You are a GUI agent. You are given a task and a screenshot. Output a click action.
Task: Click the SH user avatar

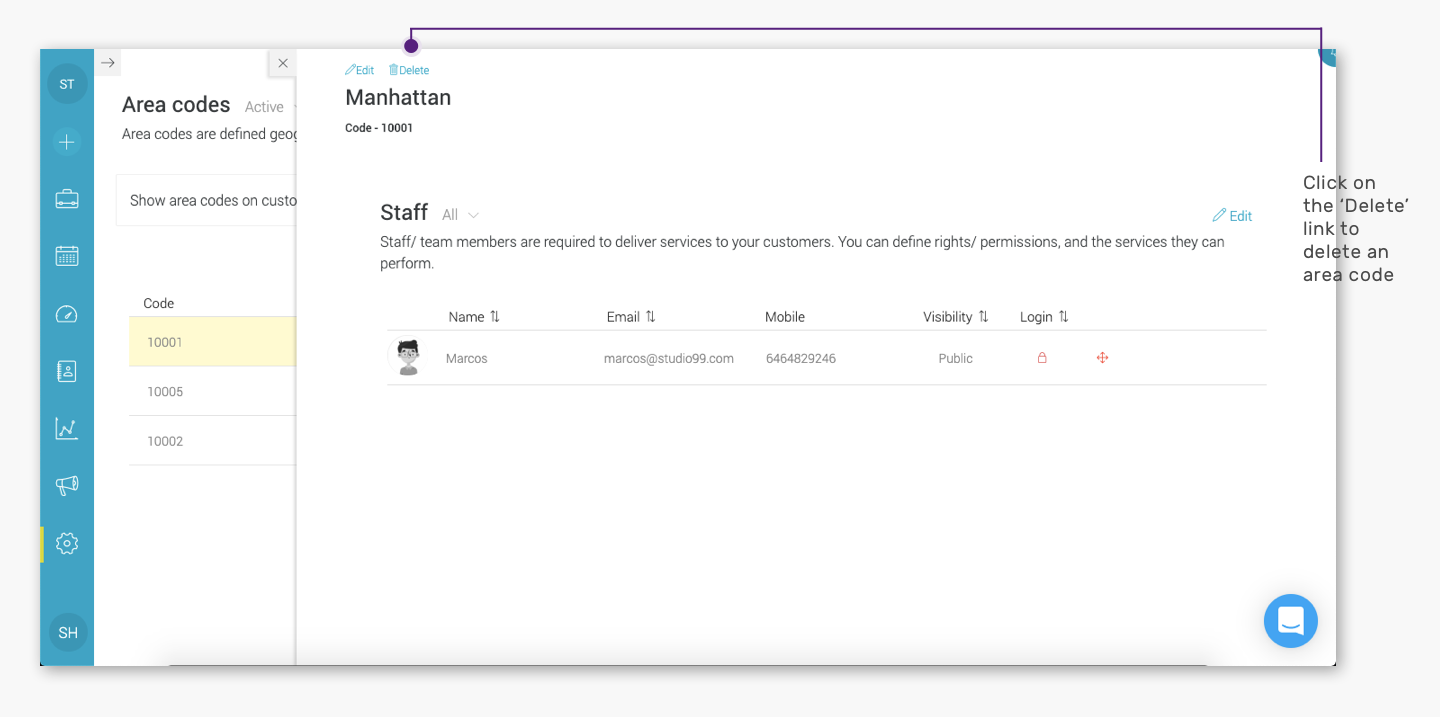click(x=68, y=632)
